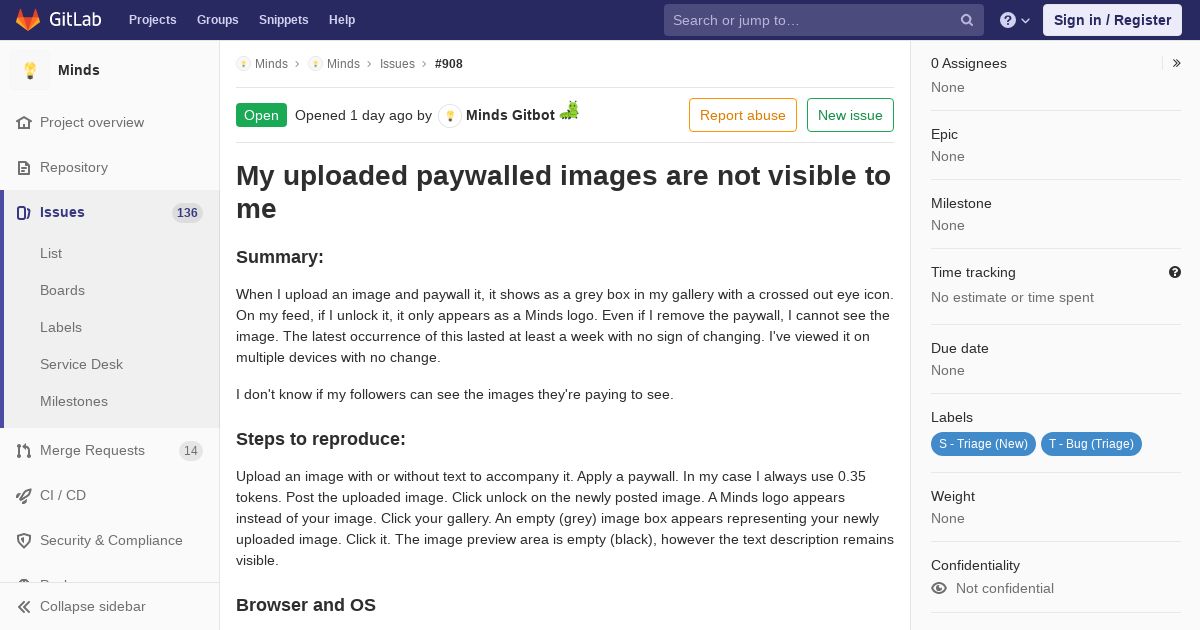This screenshot has width=1200, height=630.
Task: Click the first Minds breadcrumb avatar icon
Action: coord(243,64)
